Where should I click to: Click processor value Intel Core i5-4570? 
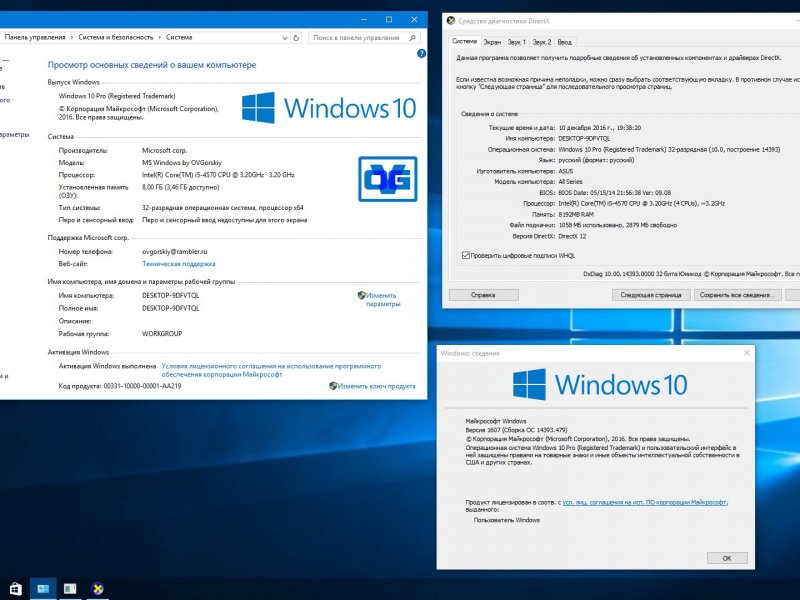click(x=218, y=175)
